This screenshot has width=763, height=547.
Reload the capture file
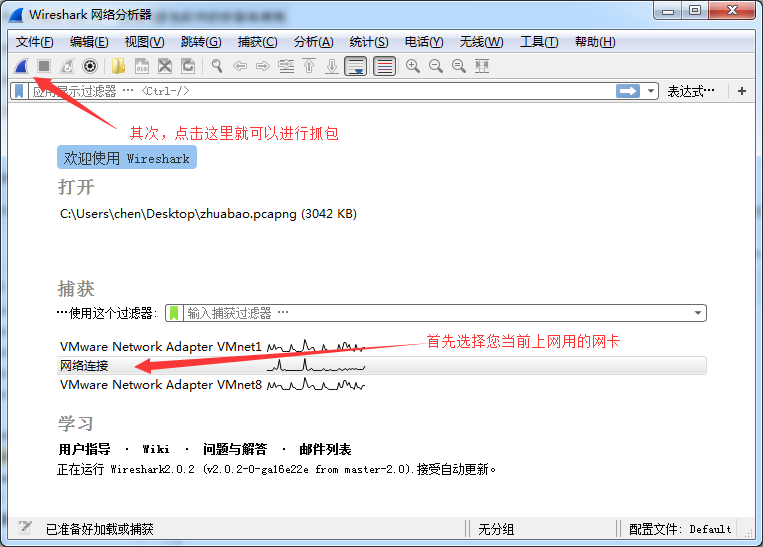pos(188,66)
